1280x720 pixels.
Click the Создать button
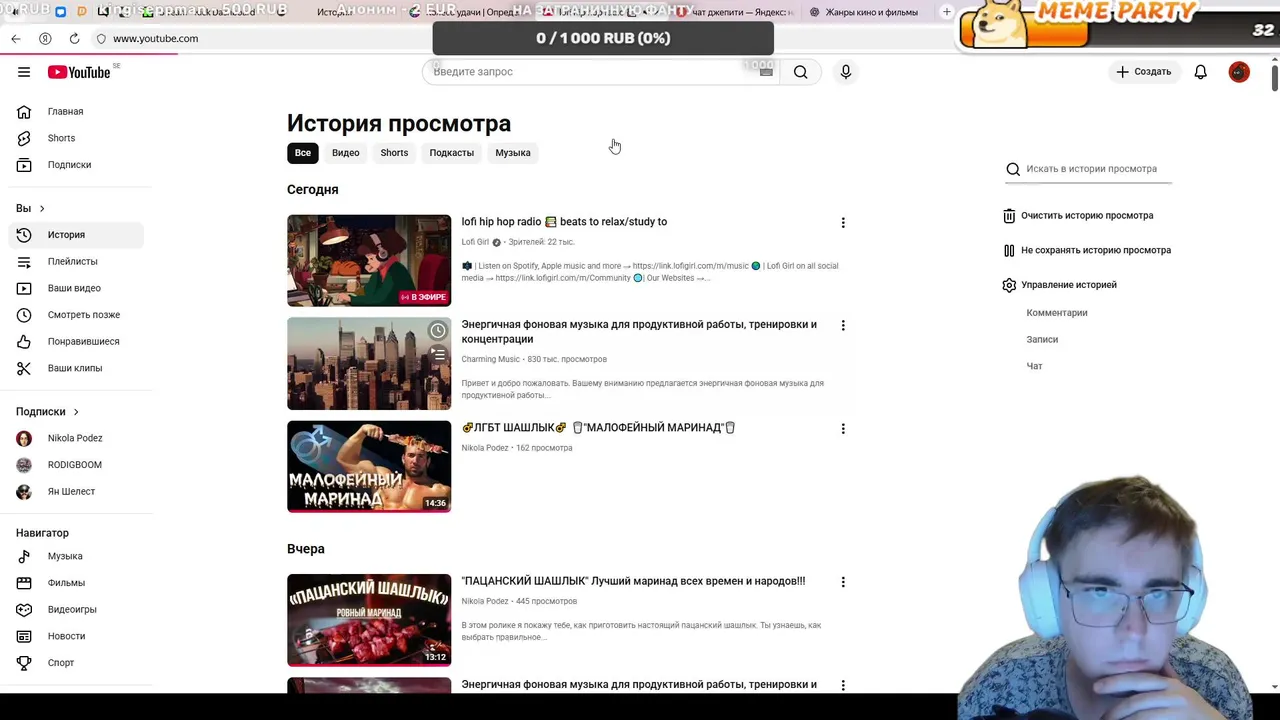pyautogui.click(x=1143, y=72)
